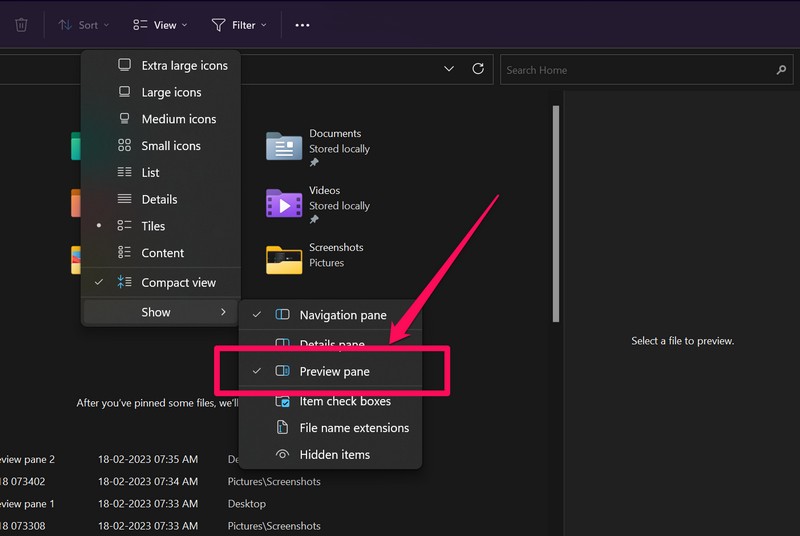
Task: Enable File name extensions
Action: 354,428
